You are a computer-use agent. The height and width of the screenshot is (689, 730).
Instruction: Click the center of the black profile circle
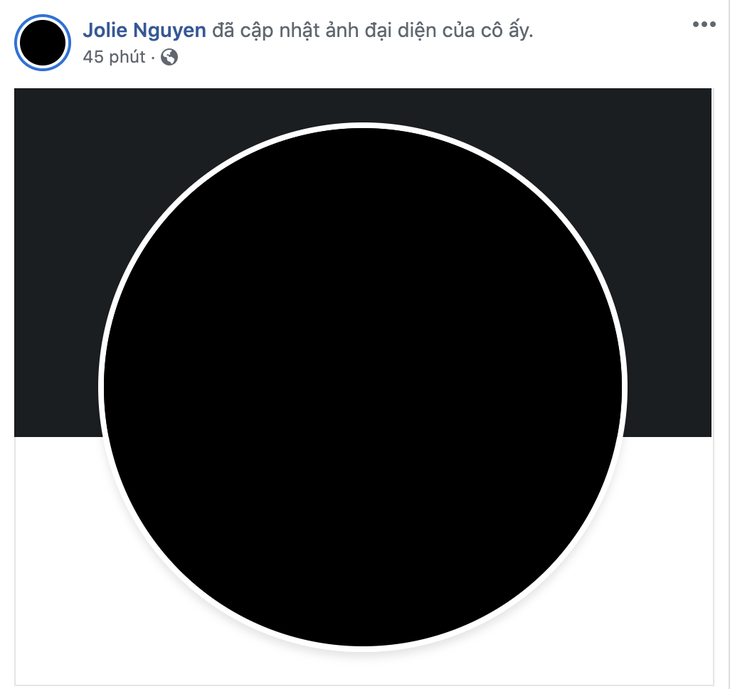(x=363, y=387)
